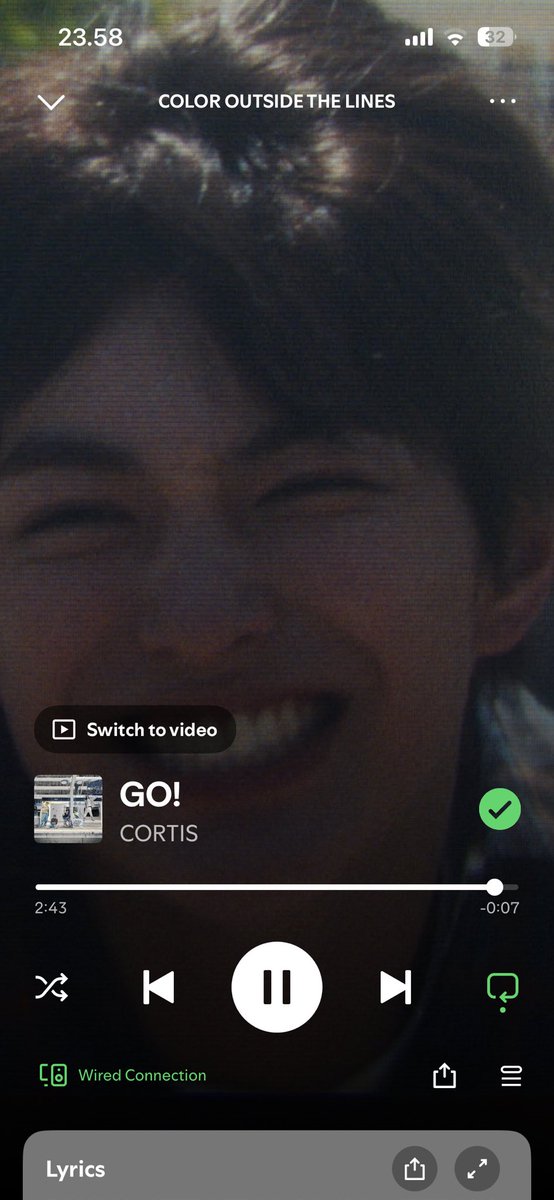The height and width of the screenshot is (1200, 554).
Task: Expand lyrics to full screen
Action: 477,1168
